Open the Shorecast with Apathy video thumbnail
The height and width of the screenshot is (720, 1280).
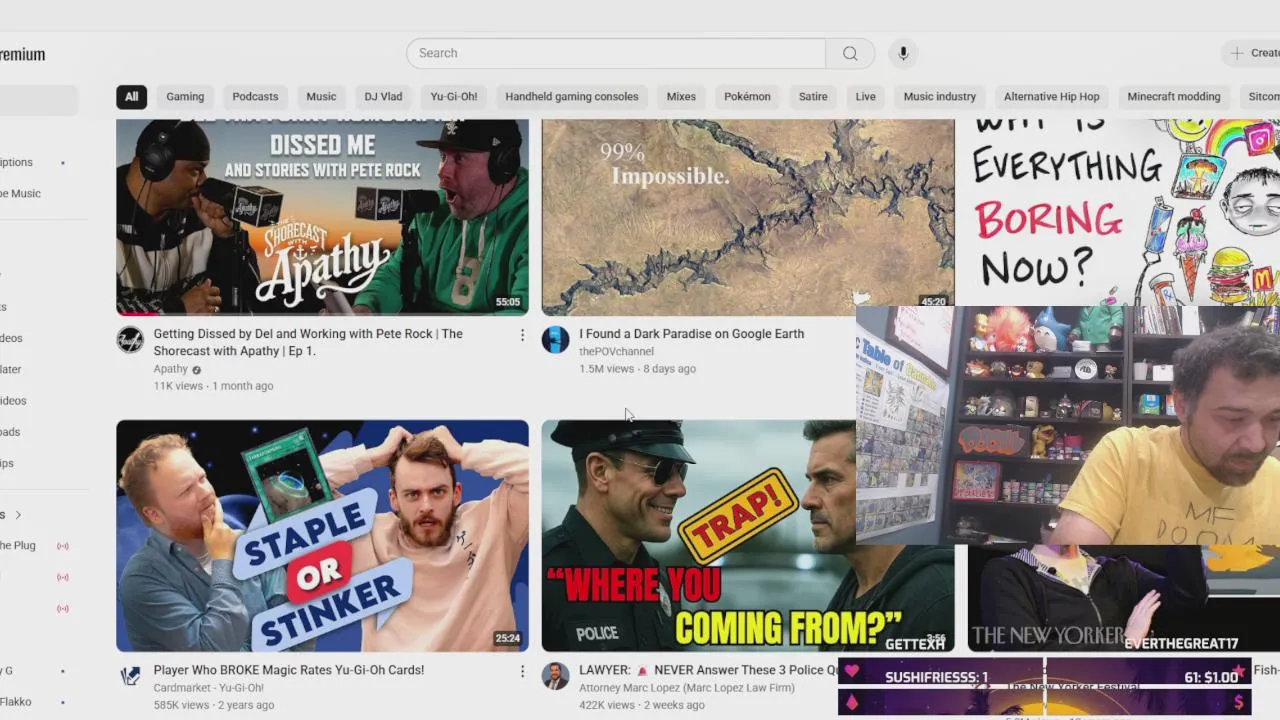coord(322,217)
